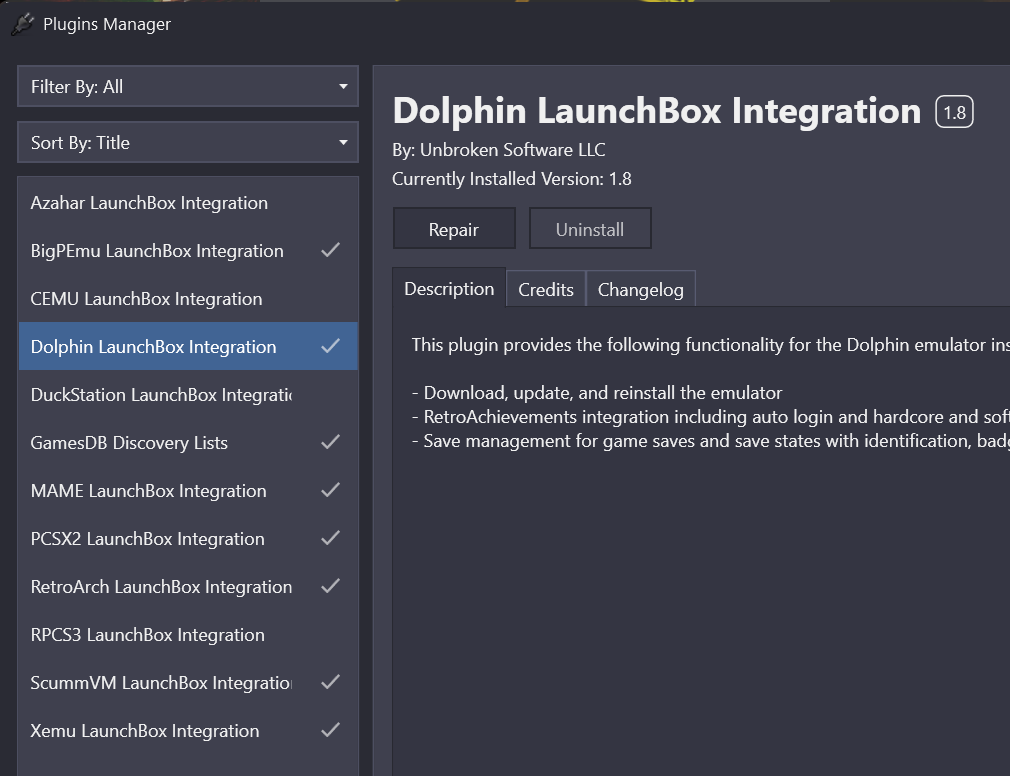Select the Description tab
The image size is (1010, 776).
[x=449, y=289]
